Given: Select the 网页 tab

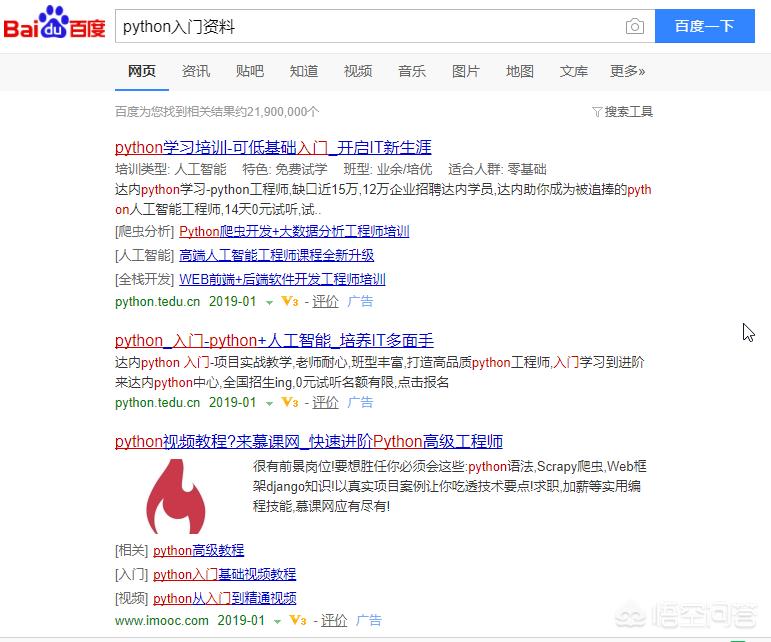Looking at the screenshot, I should coord(142,71).
